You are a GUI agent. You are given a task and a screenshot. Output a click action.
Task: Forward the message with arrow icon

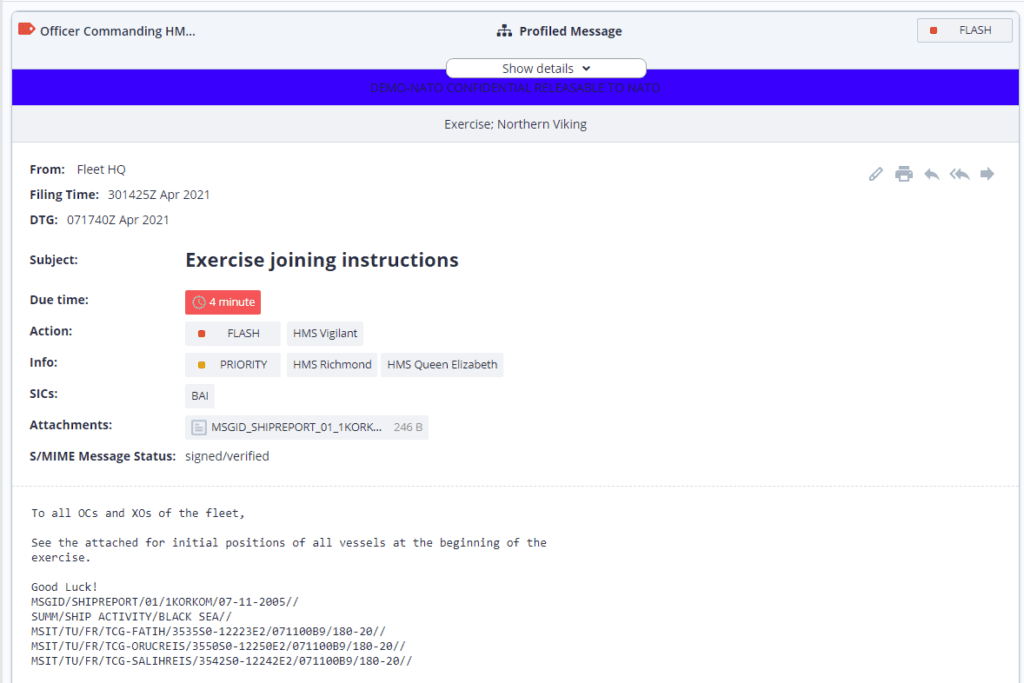tap(987, 174)
